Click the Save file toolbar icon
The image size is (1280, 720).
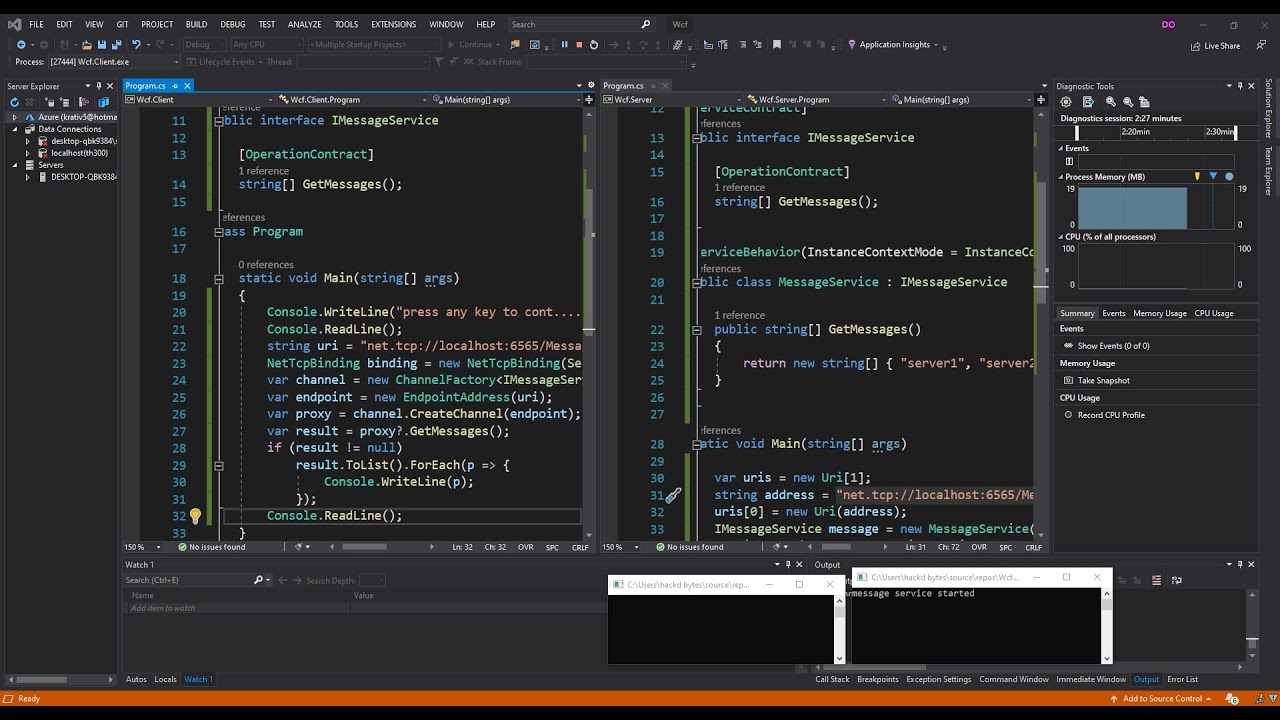(102, 44)
